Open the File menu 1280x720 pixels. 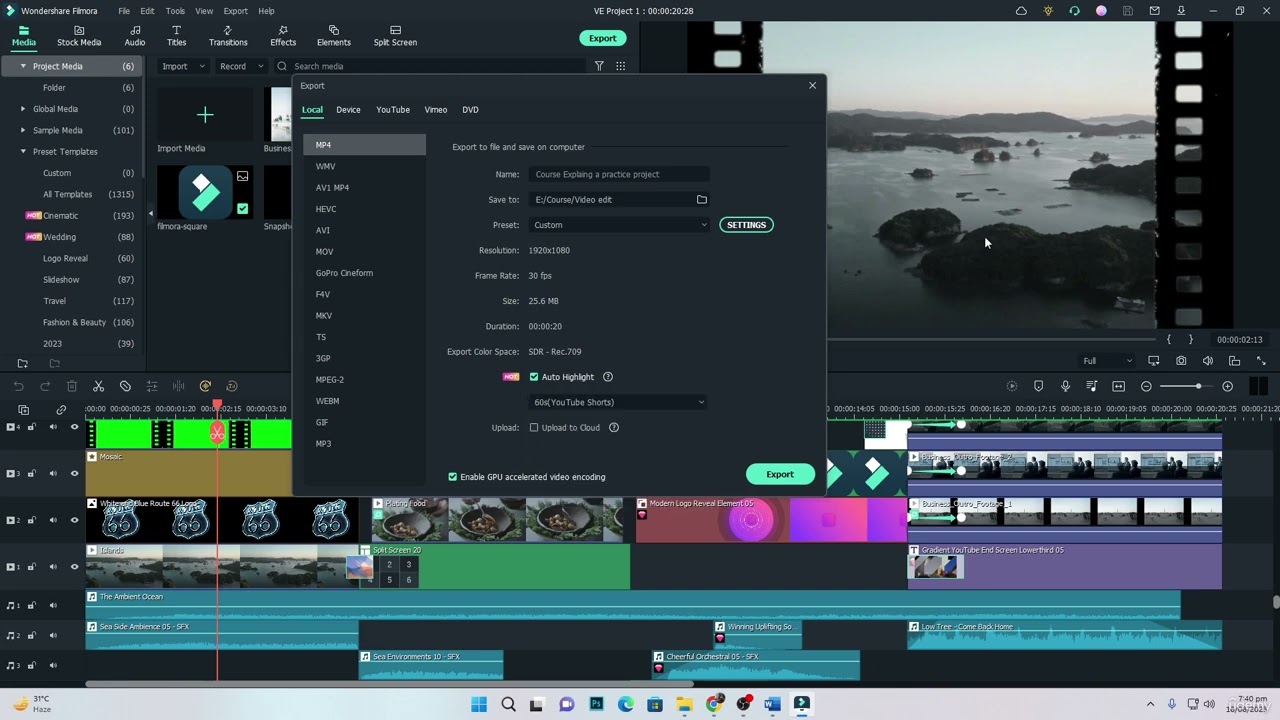click(x=124, y=11)
